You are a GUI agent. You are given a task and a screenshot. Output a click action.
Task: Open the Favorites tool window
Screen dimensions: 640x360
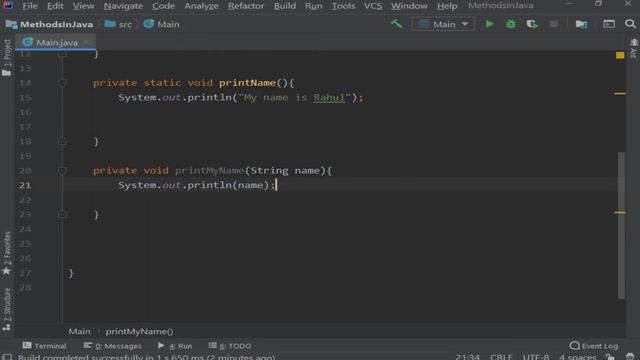click(7, 253)
